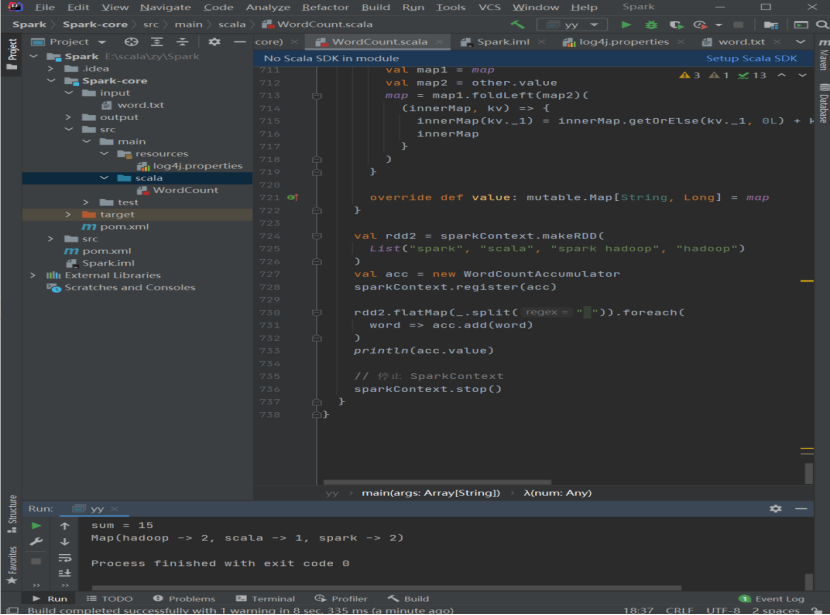Click Run console horizontal scrollbar
The image size is (830, 615).
coord(386,587)
